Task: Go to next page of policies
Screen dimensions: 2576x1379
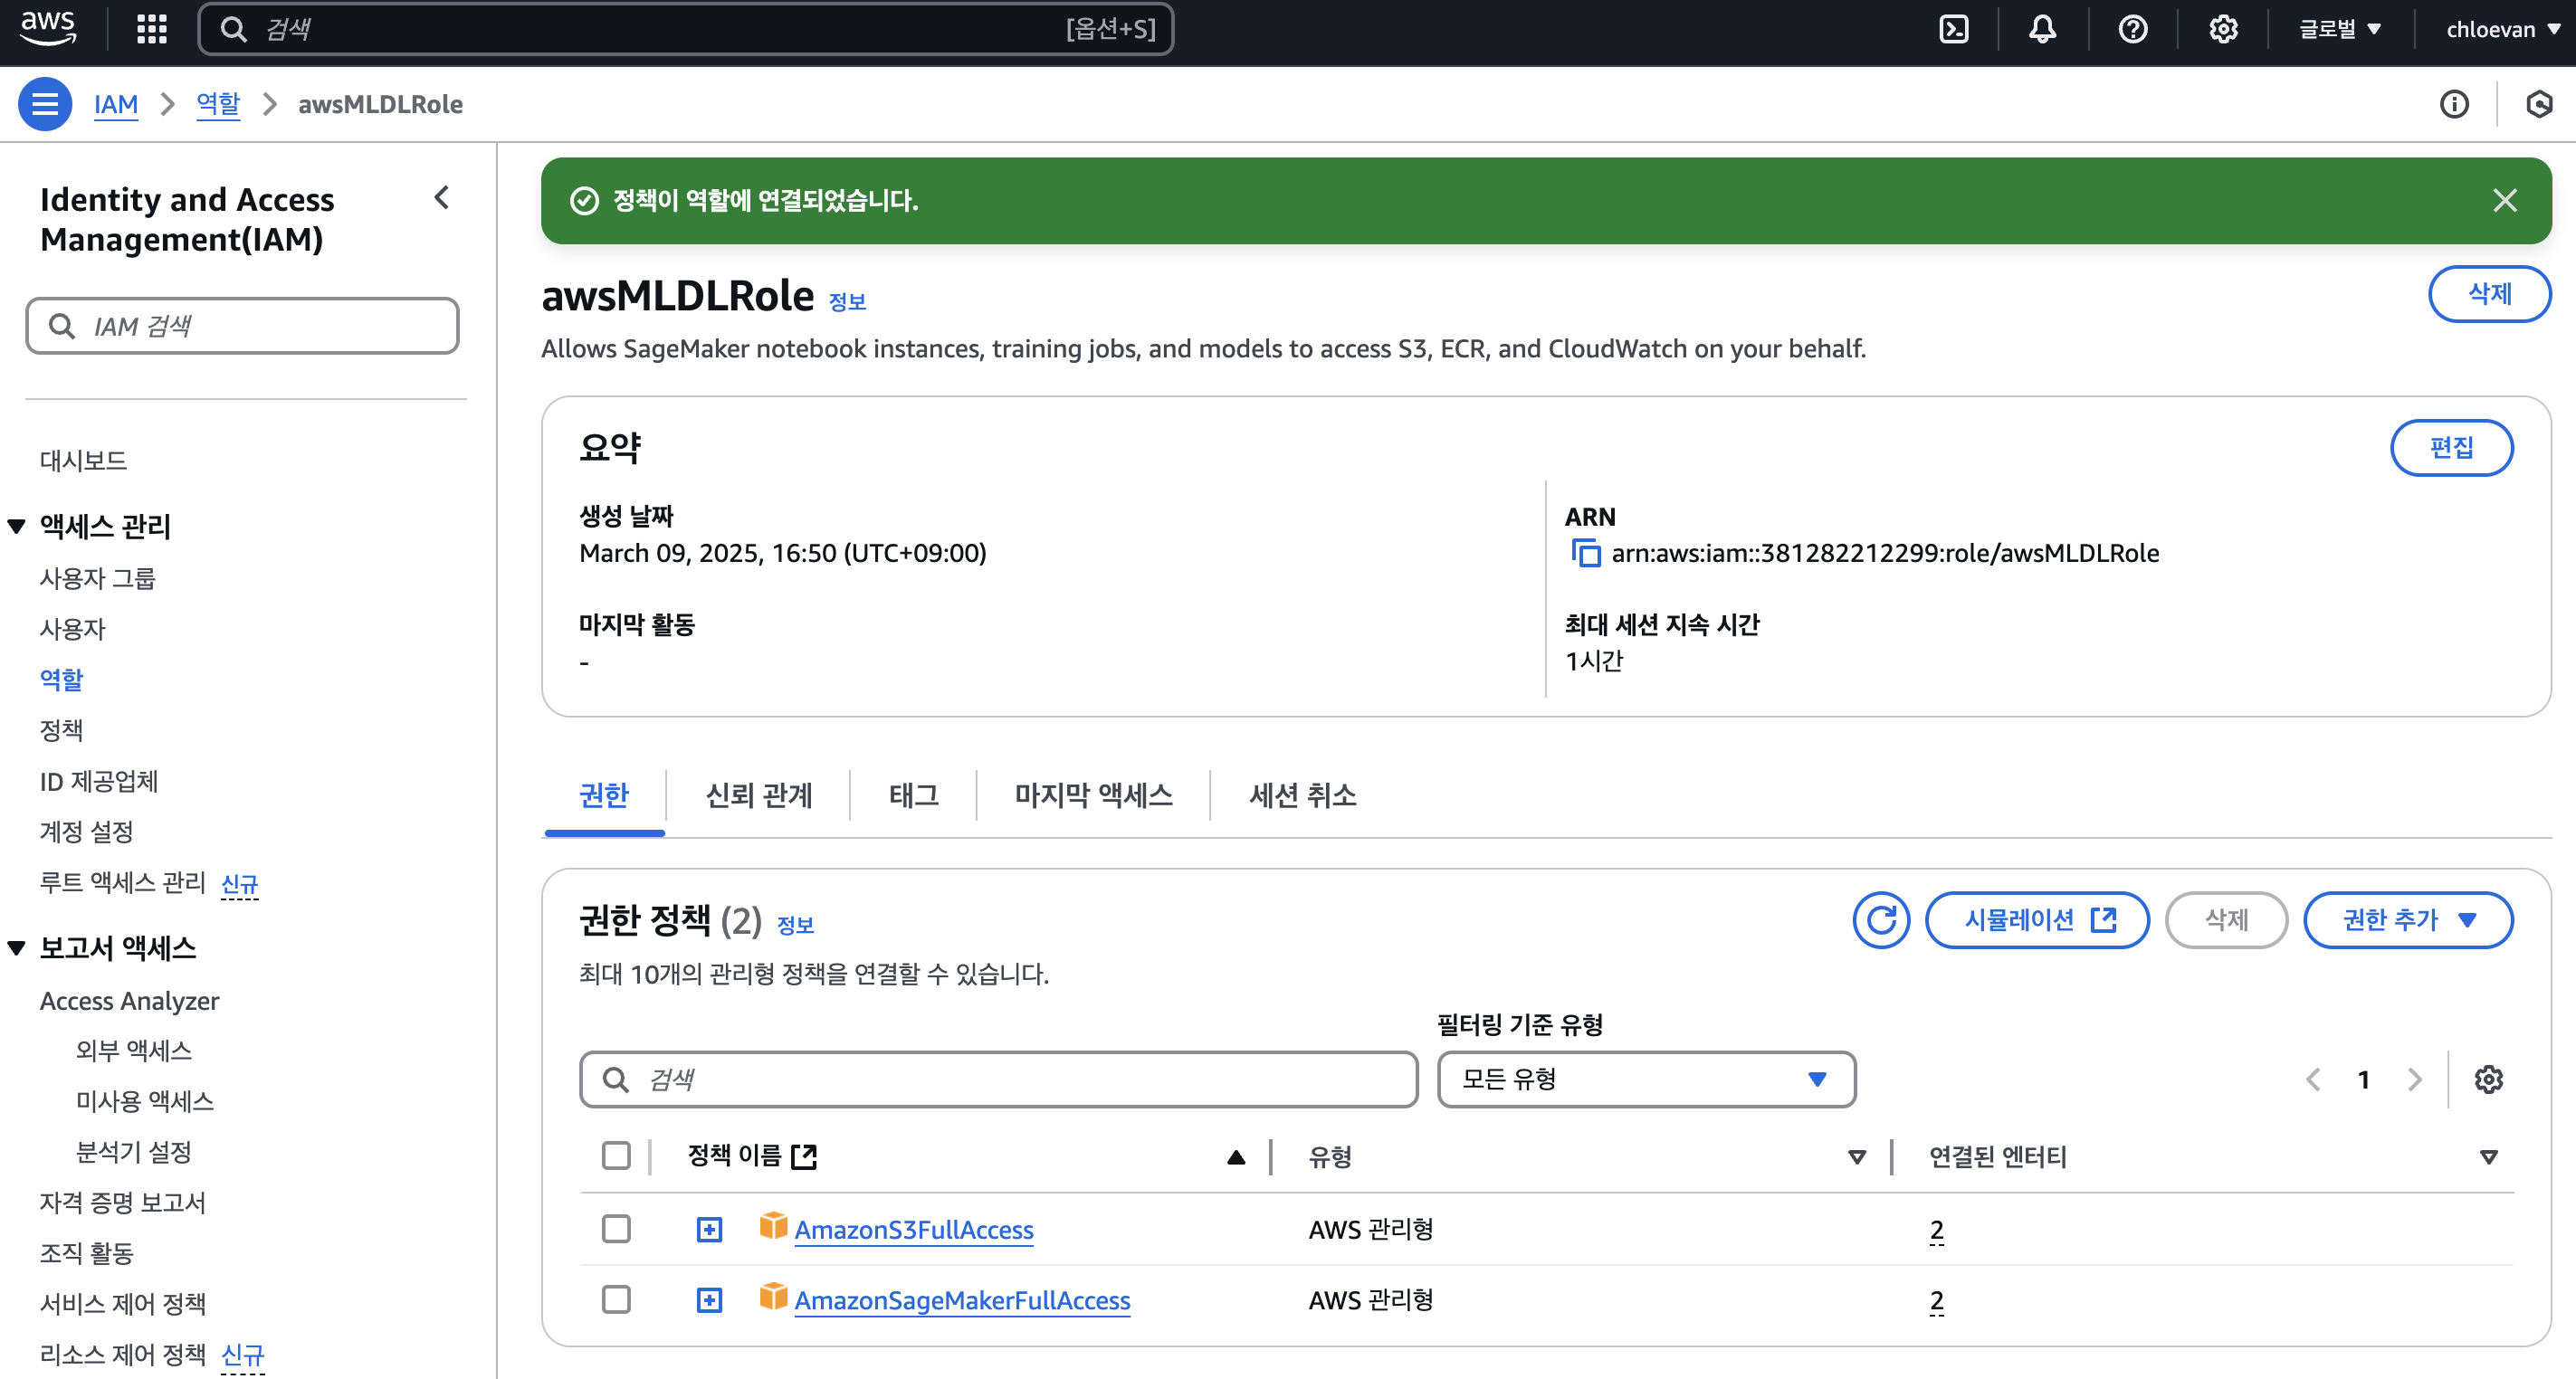Action: (x=2414, y=1080)
